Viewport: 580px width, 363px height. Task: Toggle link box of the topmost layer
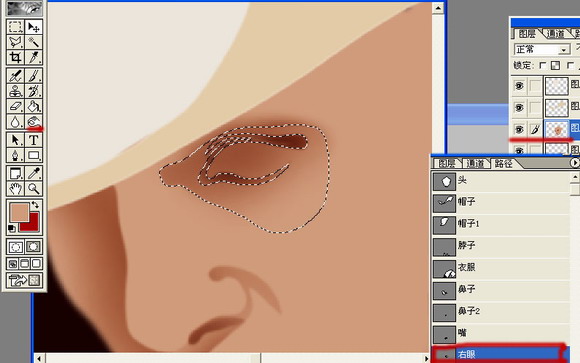tap(535, 86)
